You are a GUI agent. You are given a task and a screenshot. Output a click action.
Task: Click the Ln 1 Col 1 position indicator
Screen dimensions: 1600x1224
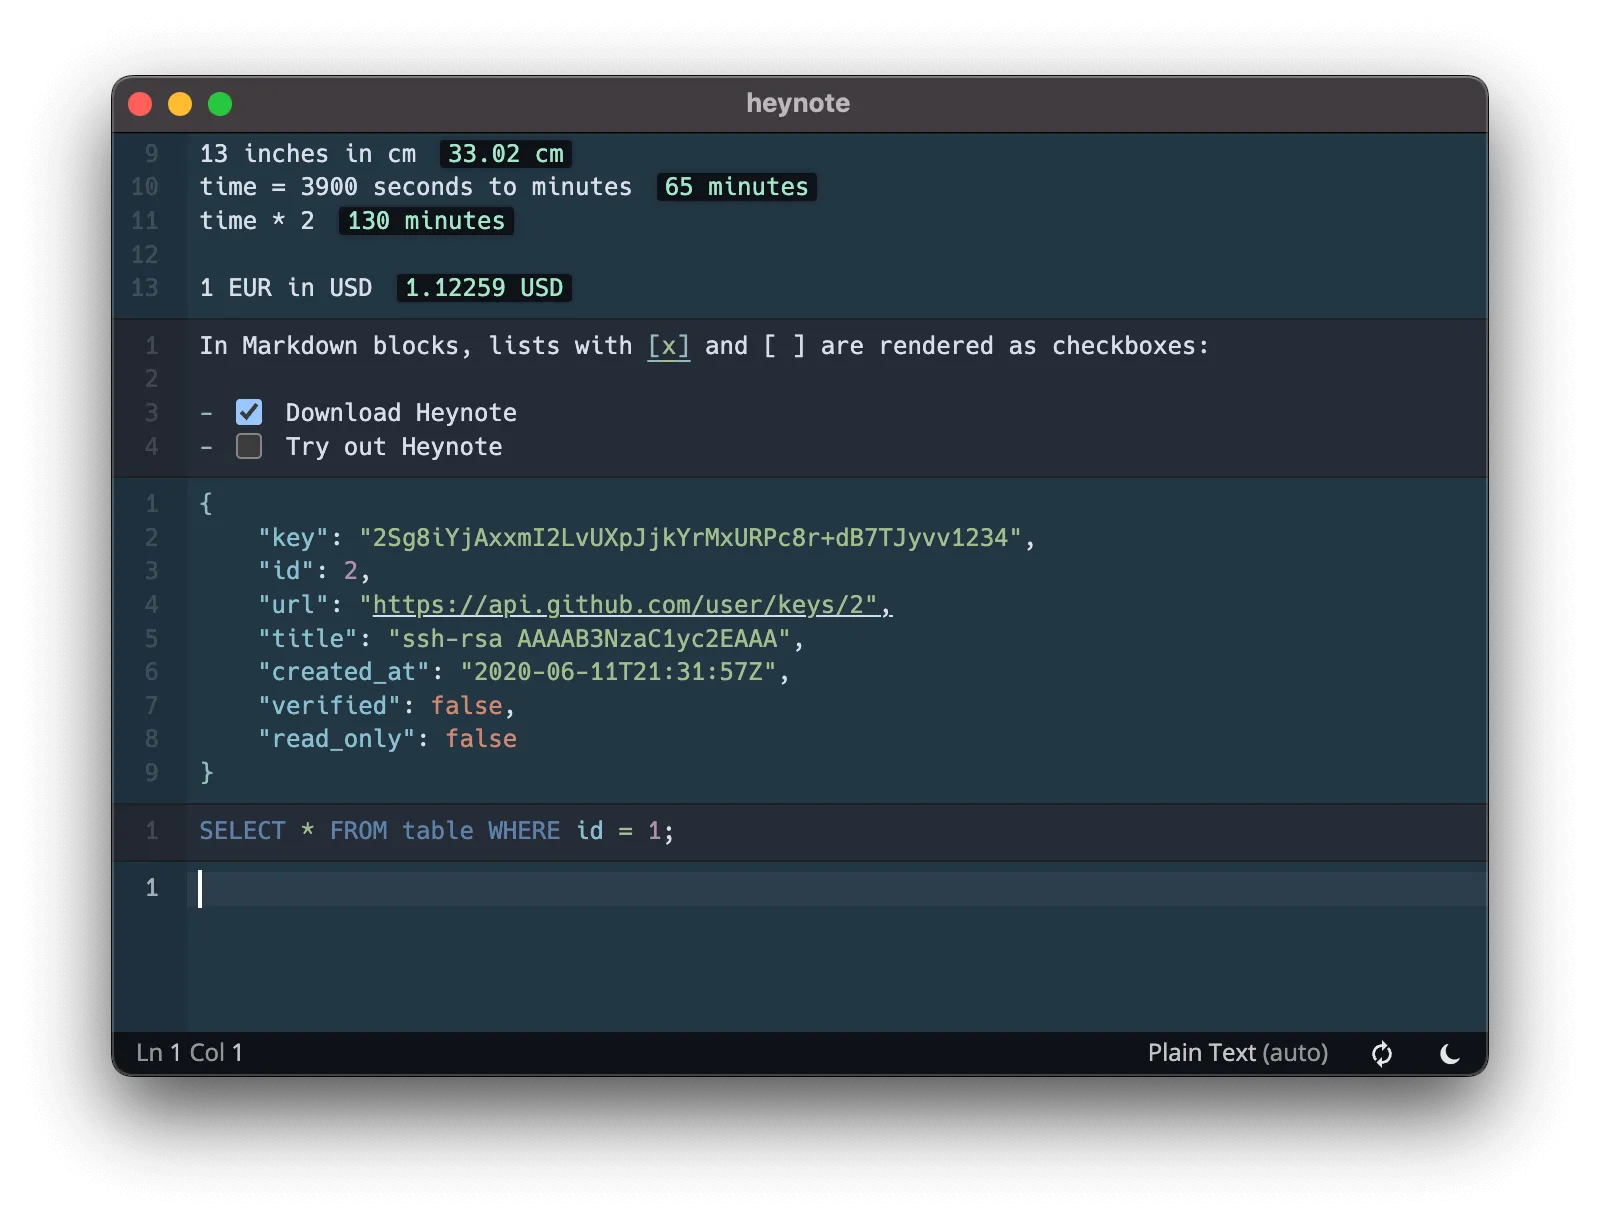click(x=190, y=1053)
